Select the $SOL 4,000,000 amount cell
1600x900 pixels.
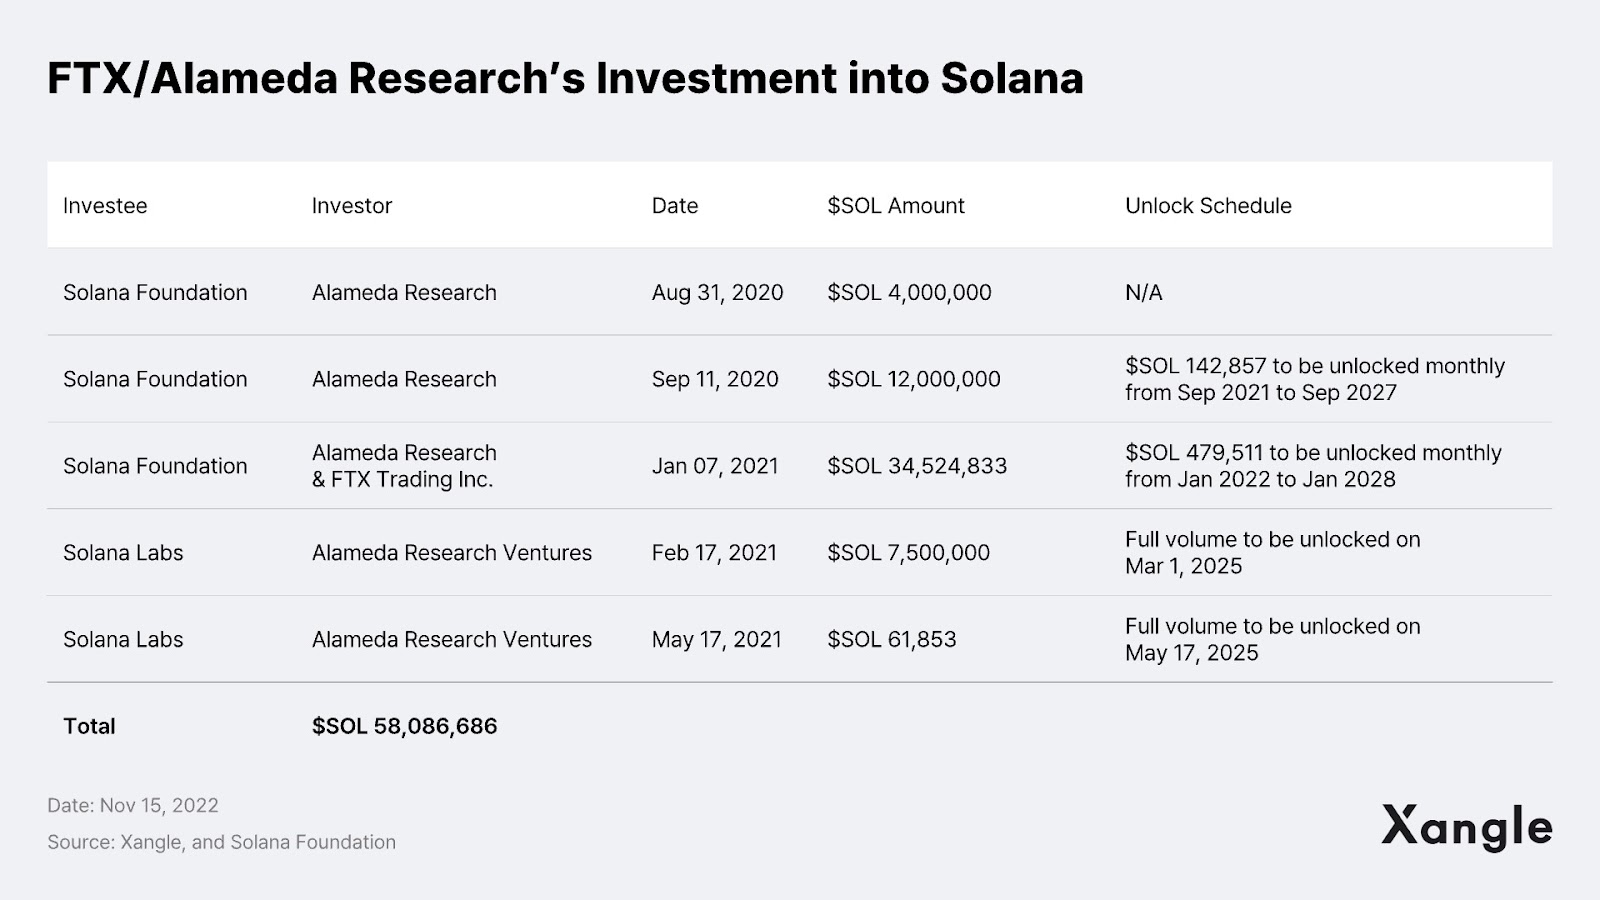pos(909,293)
